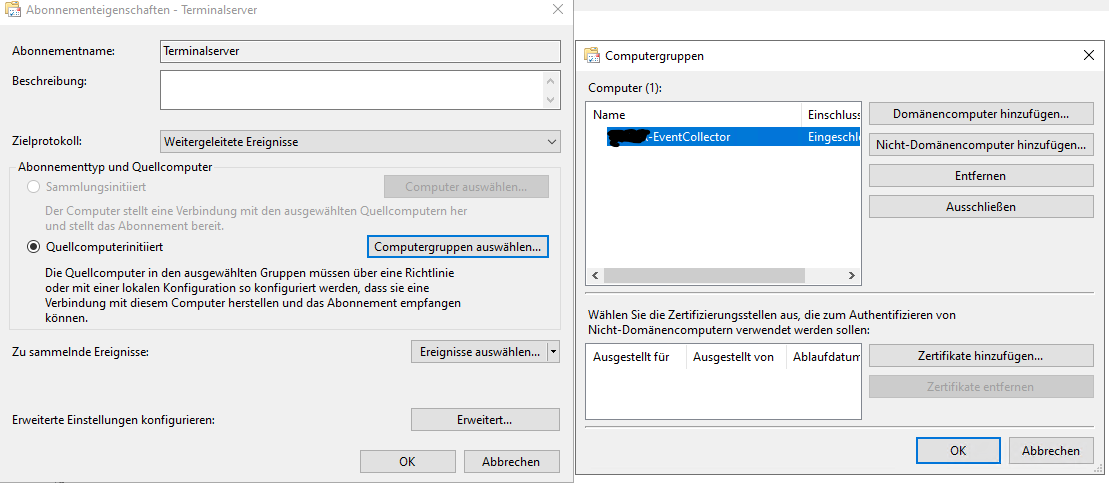Close the Abonnementeigenschaften window

(558, 10)
